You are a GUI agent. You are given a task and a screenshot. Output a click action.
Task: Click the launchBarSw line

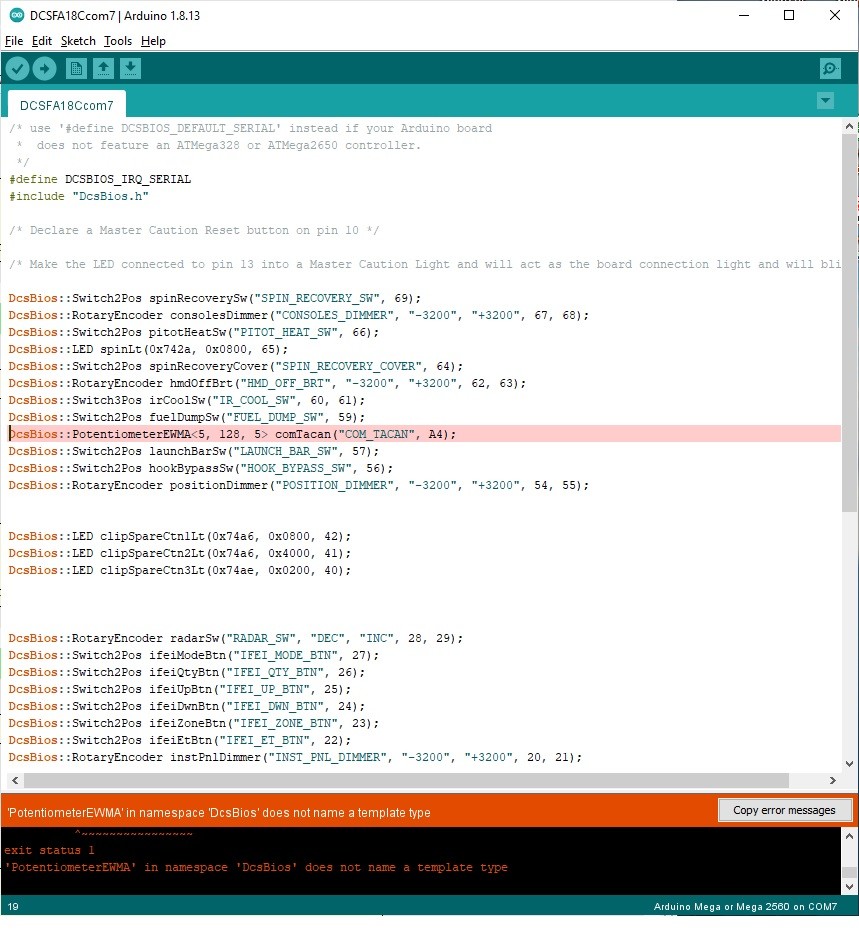tap(194, 451)
